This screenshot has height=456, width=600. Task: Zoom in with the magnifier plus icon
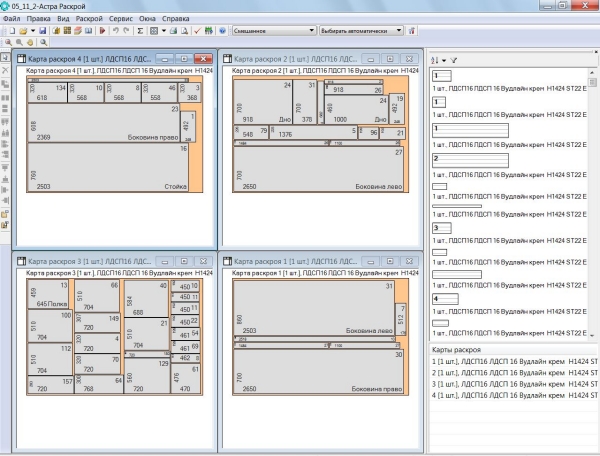tap(8, 42)
